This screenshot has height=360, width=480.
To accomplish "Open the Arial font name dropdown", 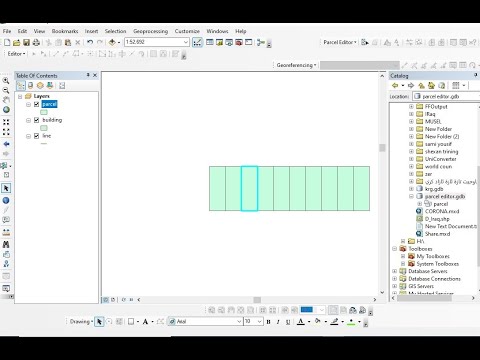I will (x=239, y=322).
